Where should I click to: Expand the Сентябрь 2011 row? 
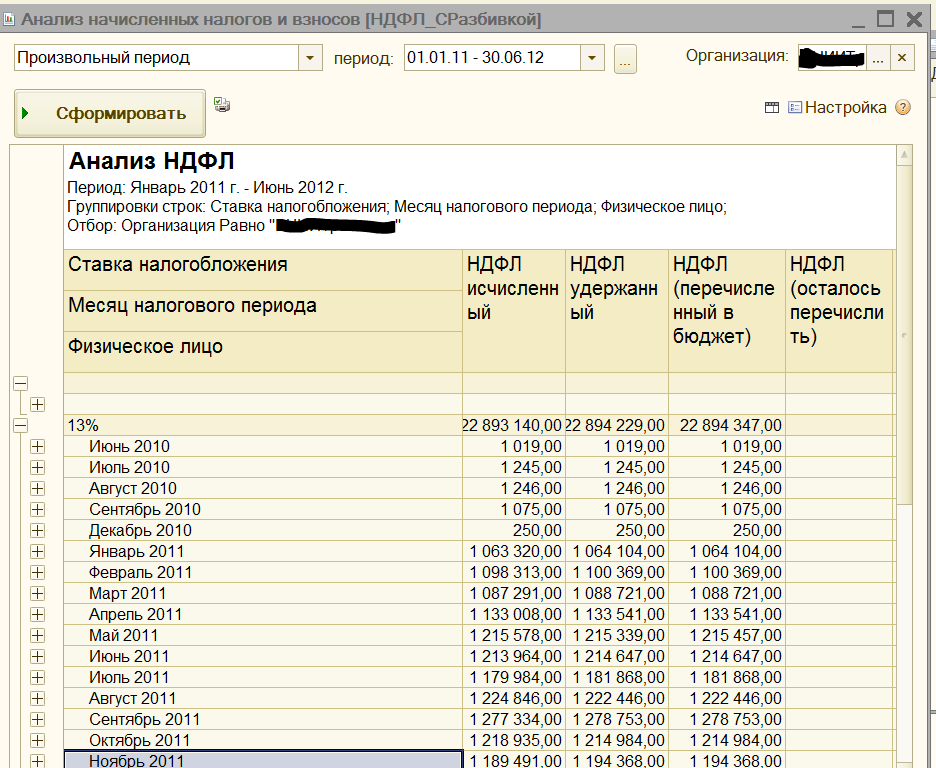pos(37,719)
